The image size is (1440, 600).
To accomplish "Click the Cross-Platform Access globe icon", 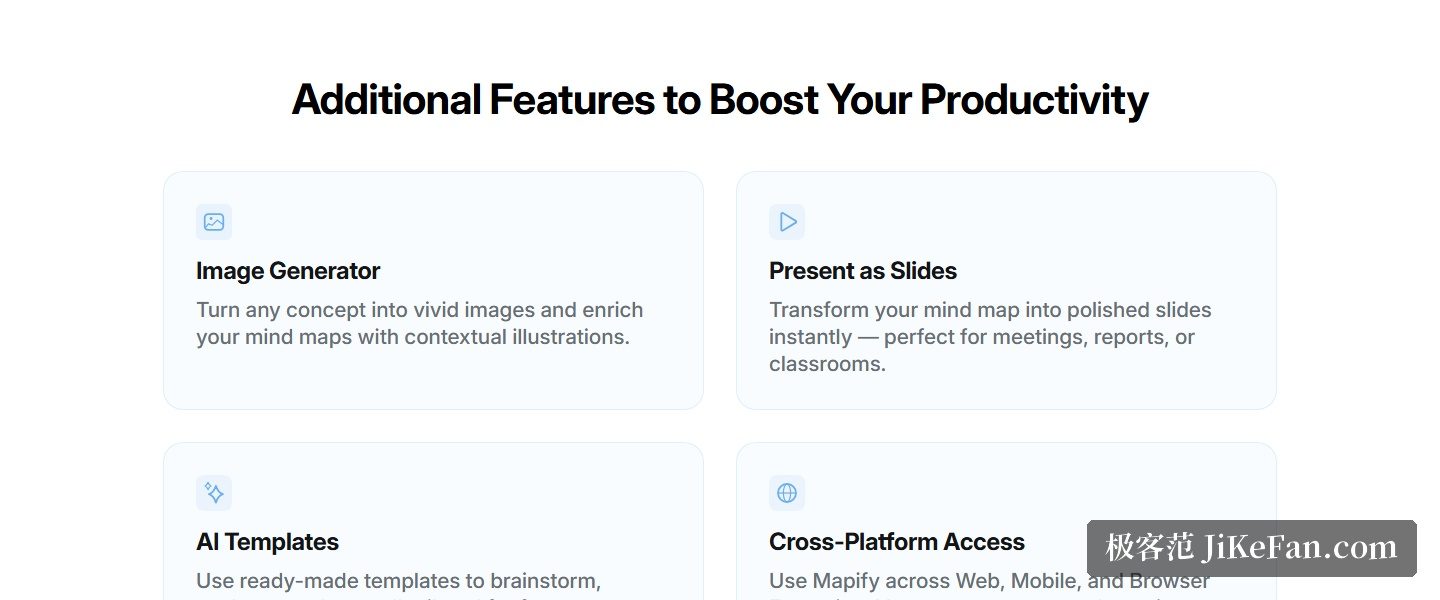I will 787,493.
